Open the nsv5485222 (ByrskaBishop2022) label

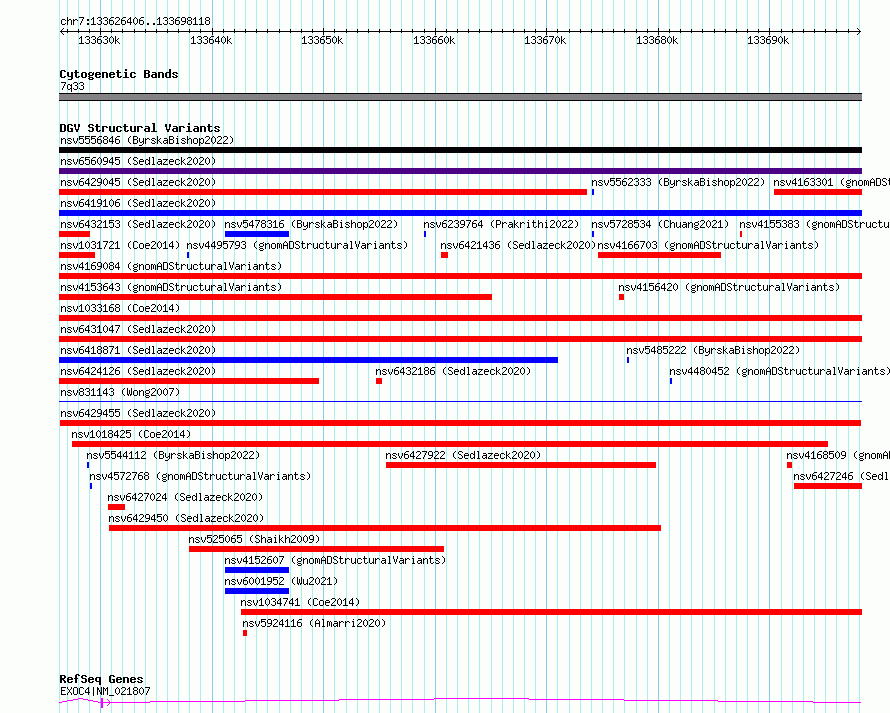(x=713, y=350)
